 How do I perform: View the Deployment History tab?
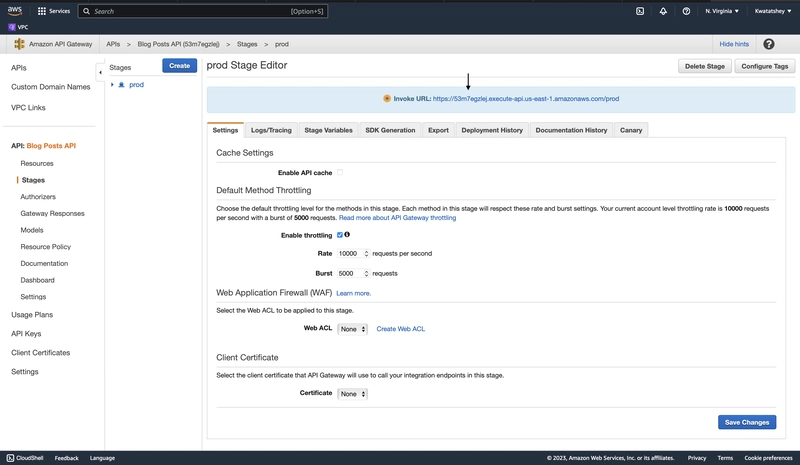point(492,130)
